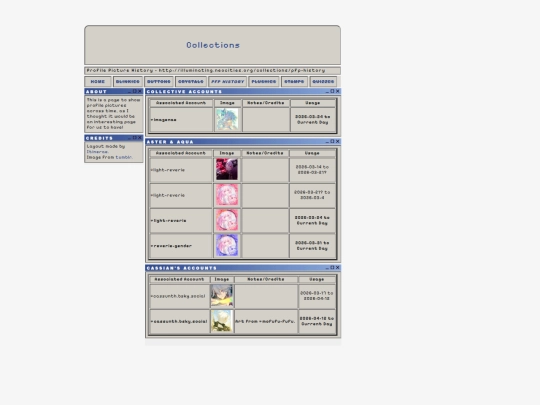Click the X icon on Cassian's Accounts window
This screenshot has width=540, height=405.
tap(338, 268)
